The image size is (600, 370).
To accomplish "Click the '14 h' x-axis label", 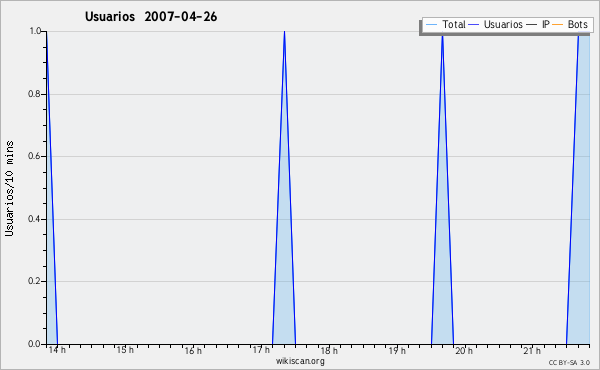I will (x=57, y=350).
